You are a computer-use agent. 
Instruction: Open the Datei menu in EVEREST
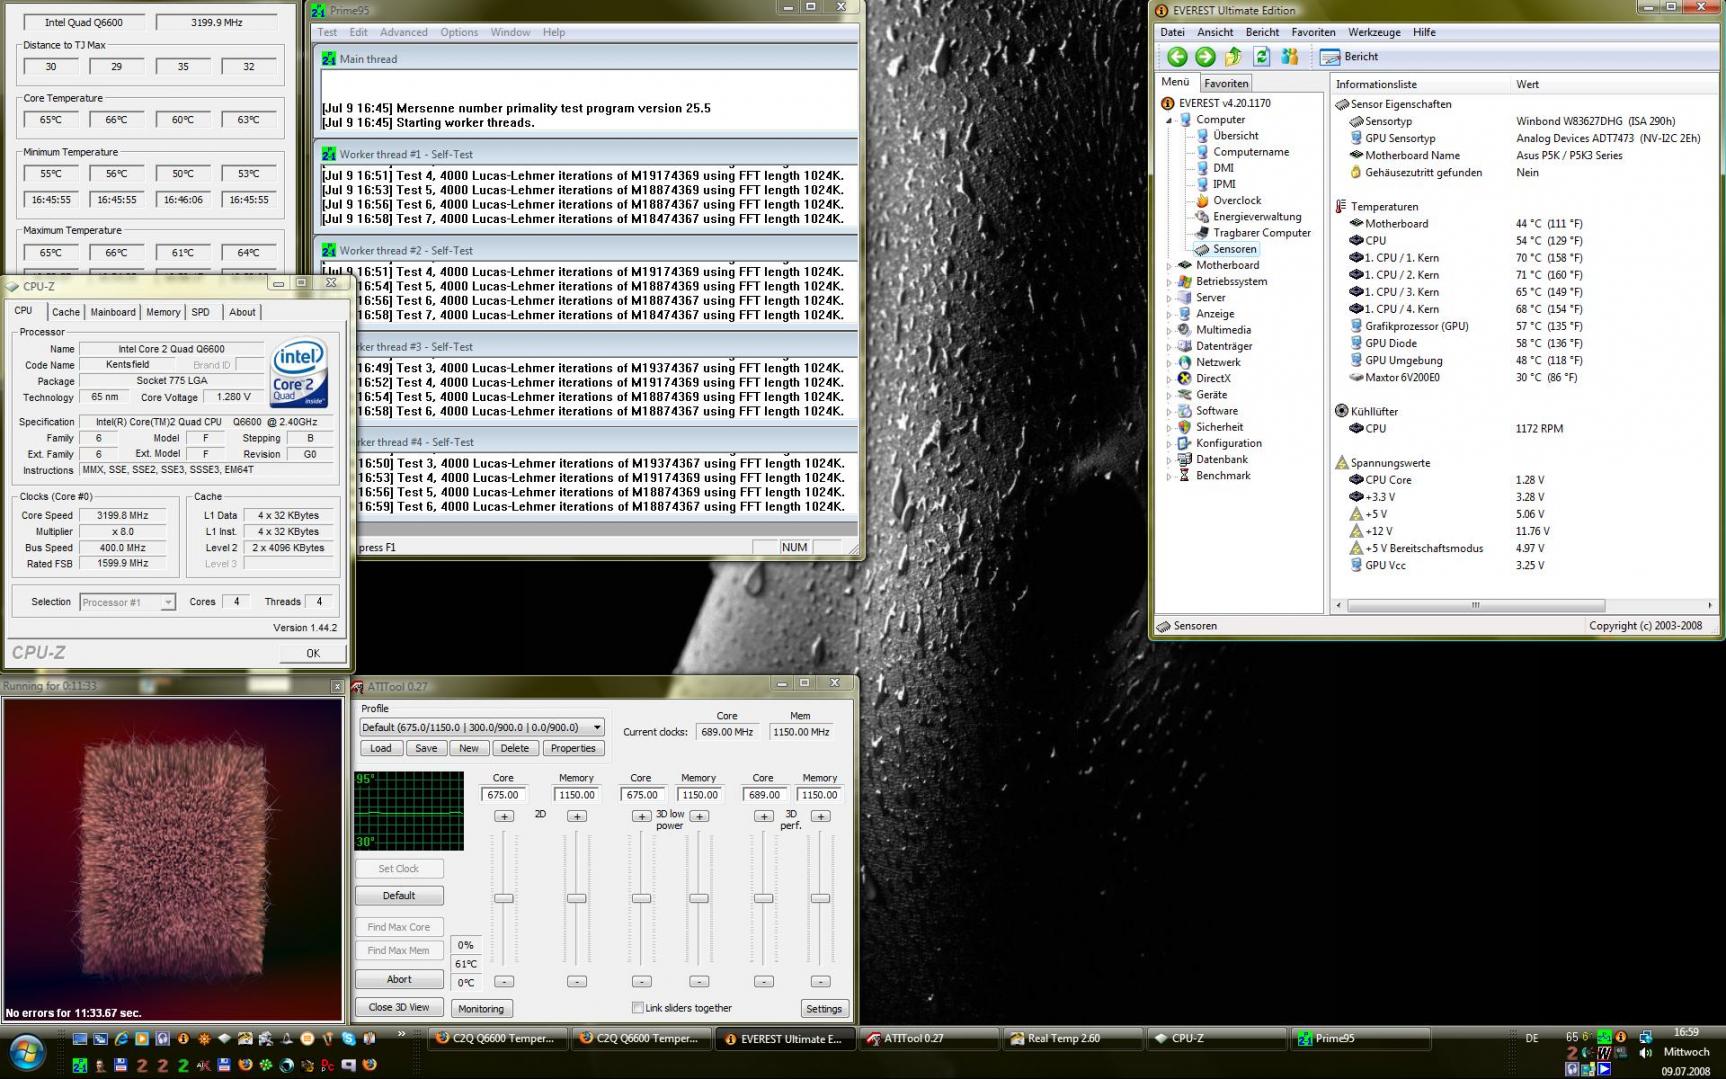1172,32
